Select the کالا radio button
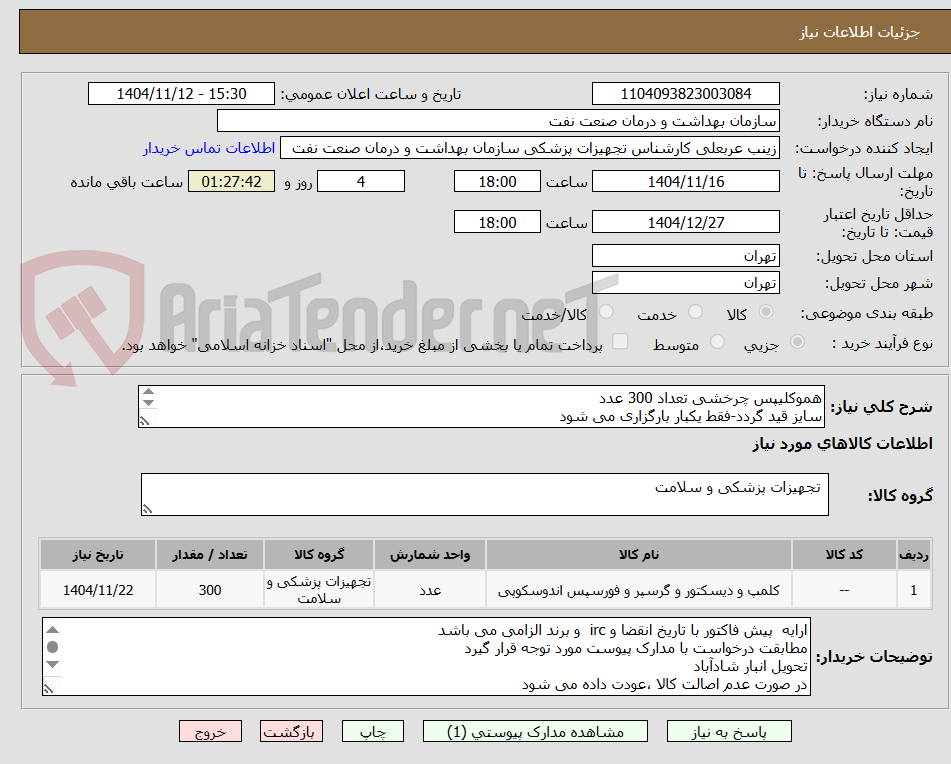Image resolution: width=951 pixels, height=764 pixels. [x=766, y=312]
